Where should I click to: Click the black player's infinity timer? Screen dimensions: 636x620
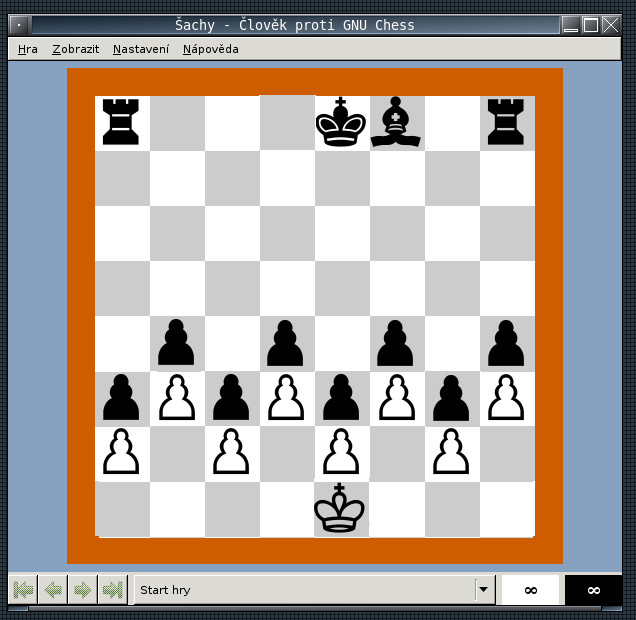pyautogui.click(x=593, y=590)
